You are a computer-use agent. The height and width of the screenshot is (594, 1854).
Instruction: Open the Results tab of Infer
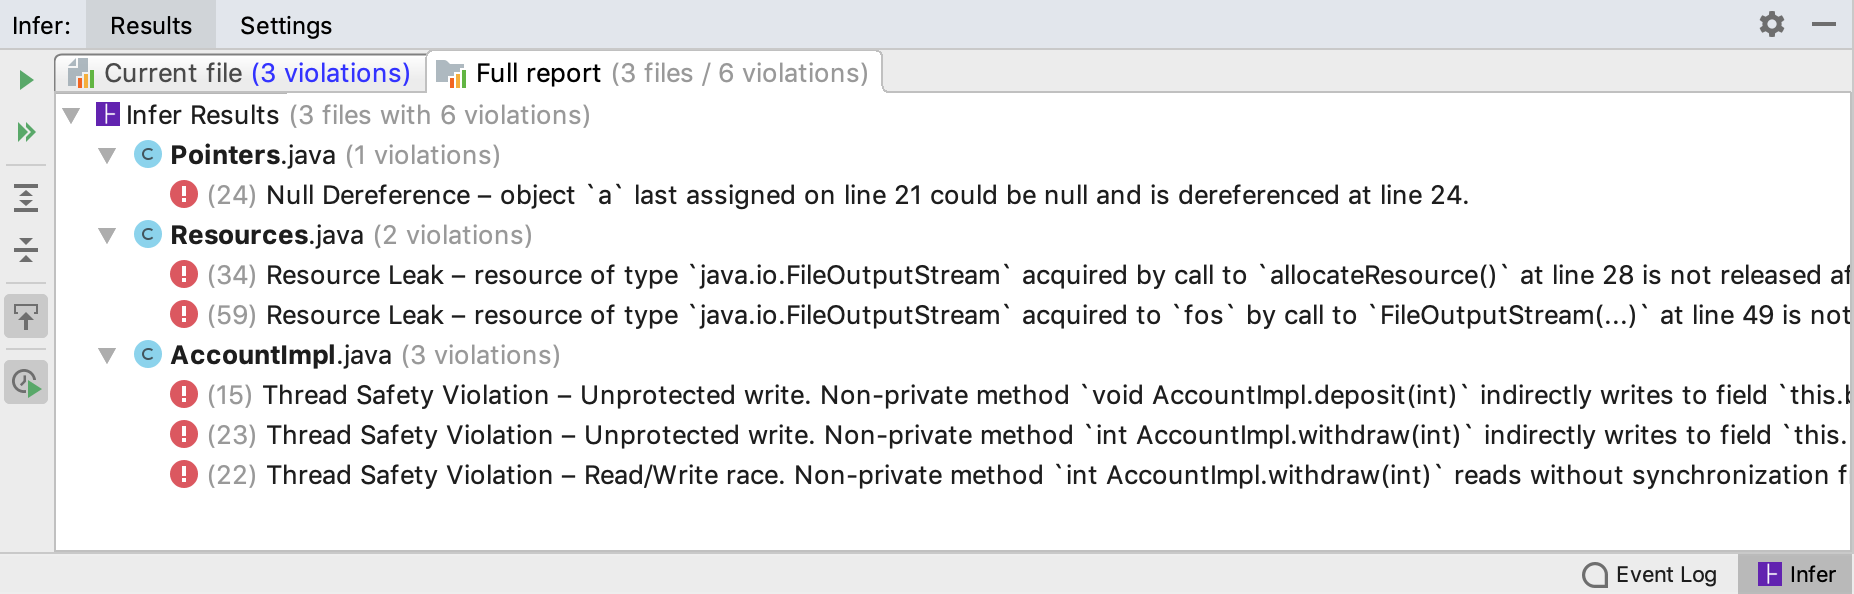(150, 25)
